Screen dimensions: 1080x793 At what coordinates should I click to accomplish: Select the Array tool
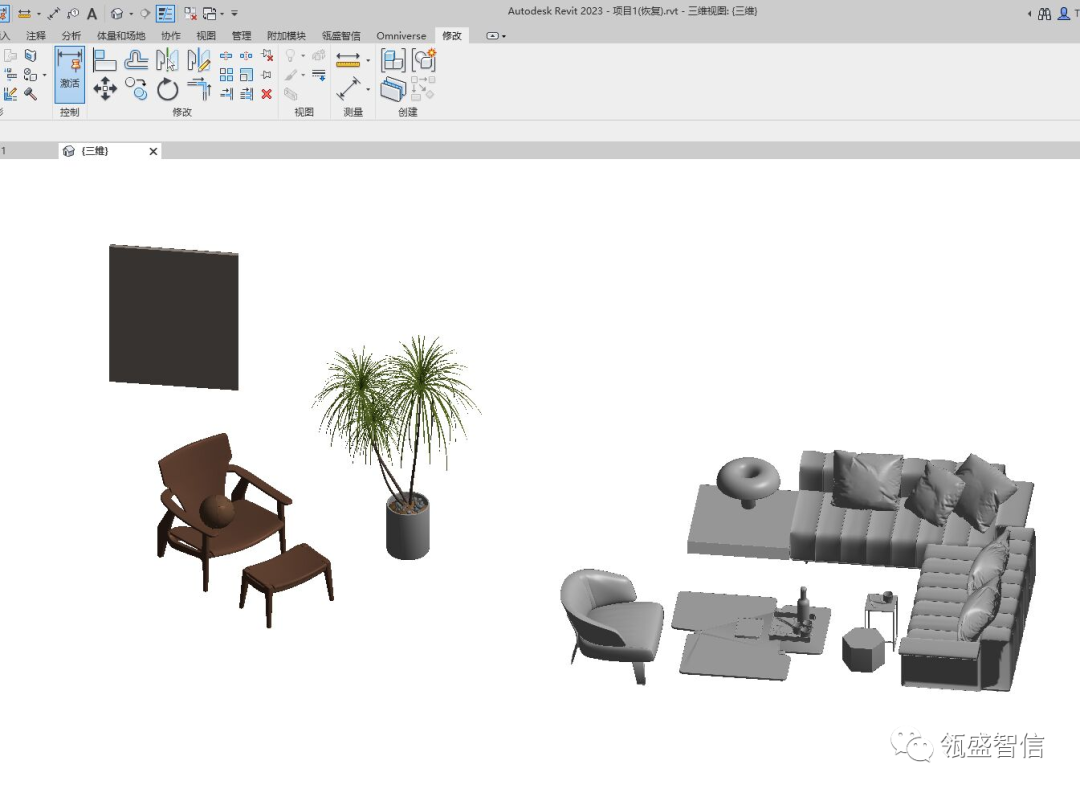(226, 74)
